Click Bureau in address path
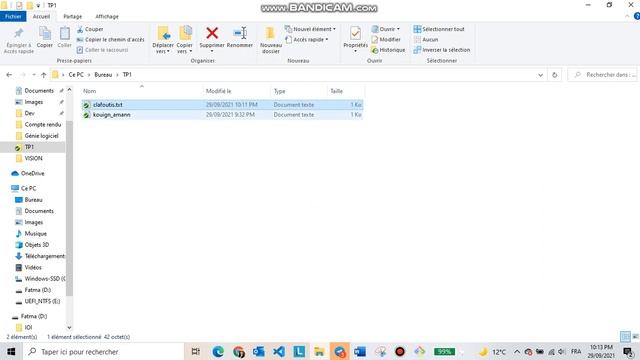Screen dimensions: 640x360 [103, 75]
